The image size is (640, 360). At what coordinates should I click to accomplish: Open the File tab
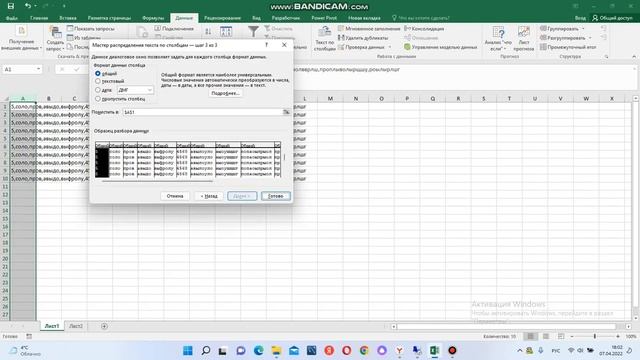[x=12, y=18]
